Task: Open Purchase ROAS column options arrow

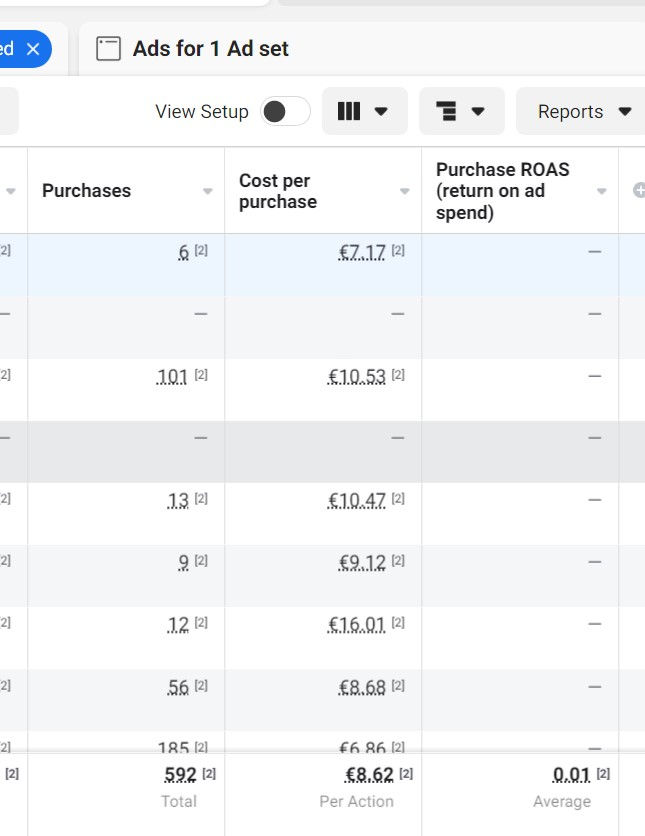Action: click(x=602, y=191)
